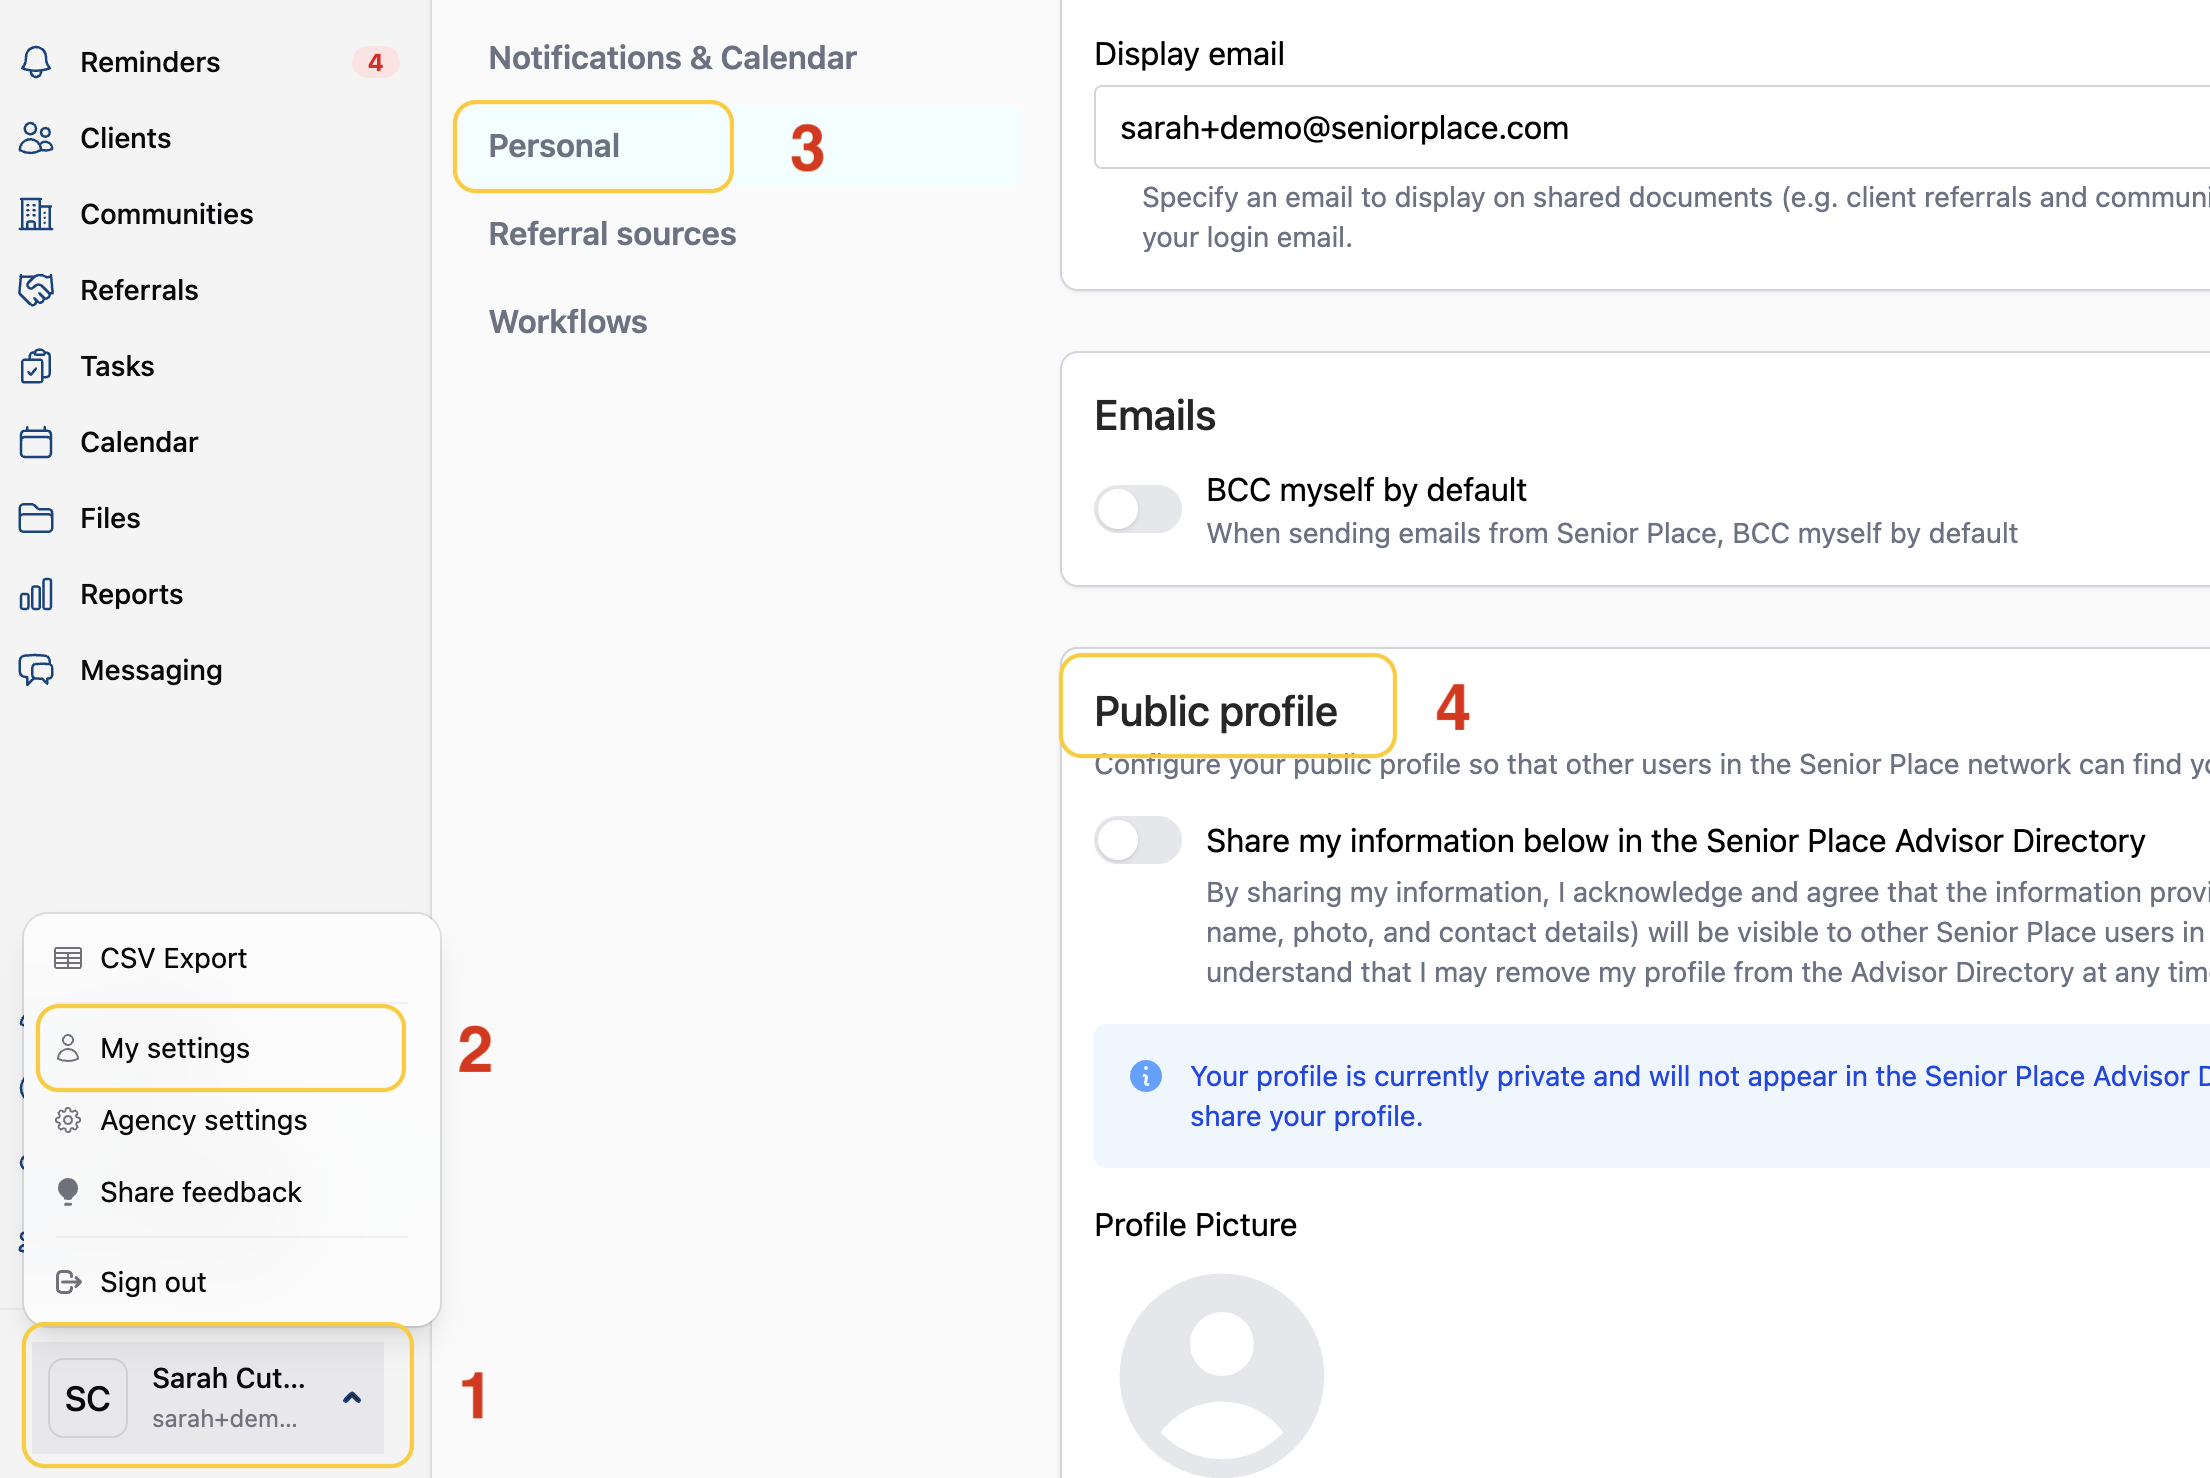Click Sign out
2210x1478 pixels.
153,1282
